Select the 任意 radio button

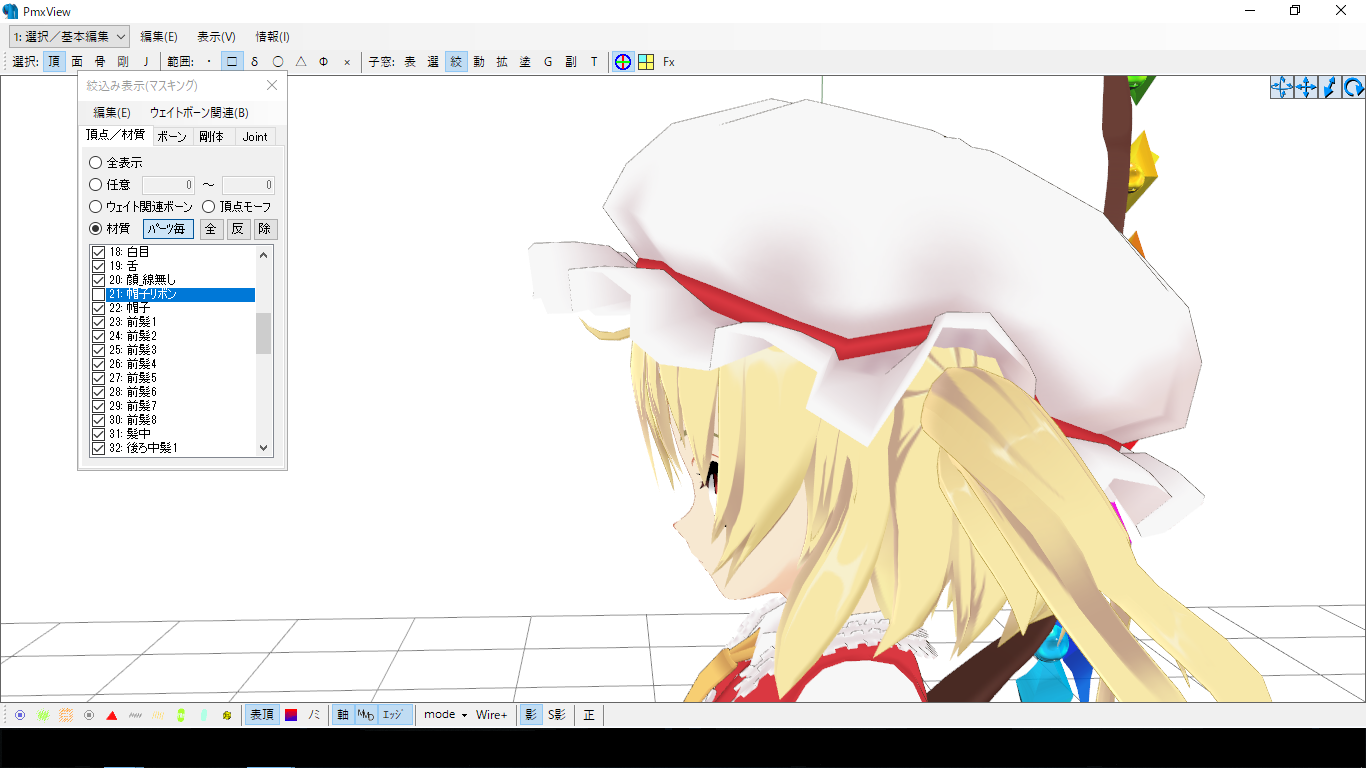click(110, 185)
